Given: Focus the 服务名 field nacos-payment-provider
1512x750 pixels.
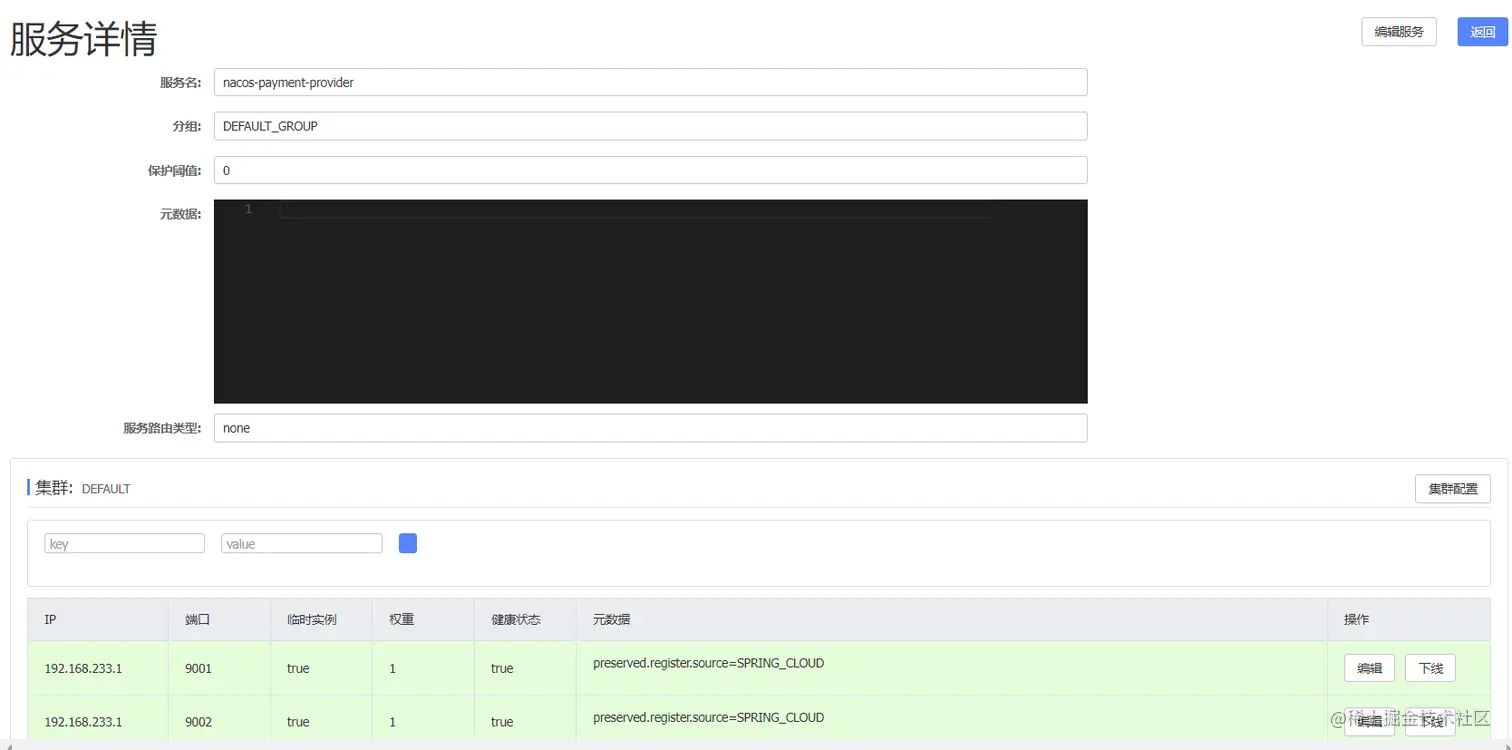Looking at the screenshot, I should pos(650,82).
